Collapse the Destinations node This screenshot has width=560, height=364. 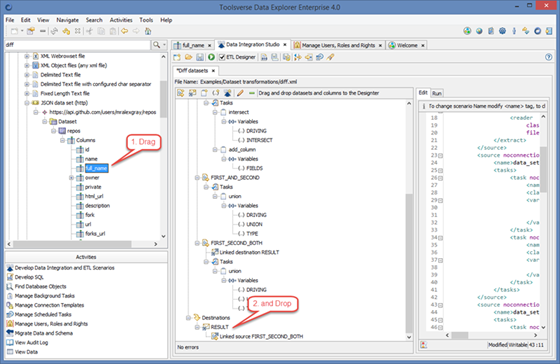[188, 318]
